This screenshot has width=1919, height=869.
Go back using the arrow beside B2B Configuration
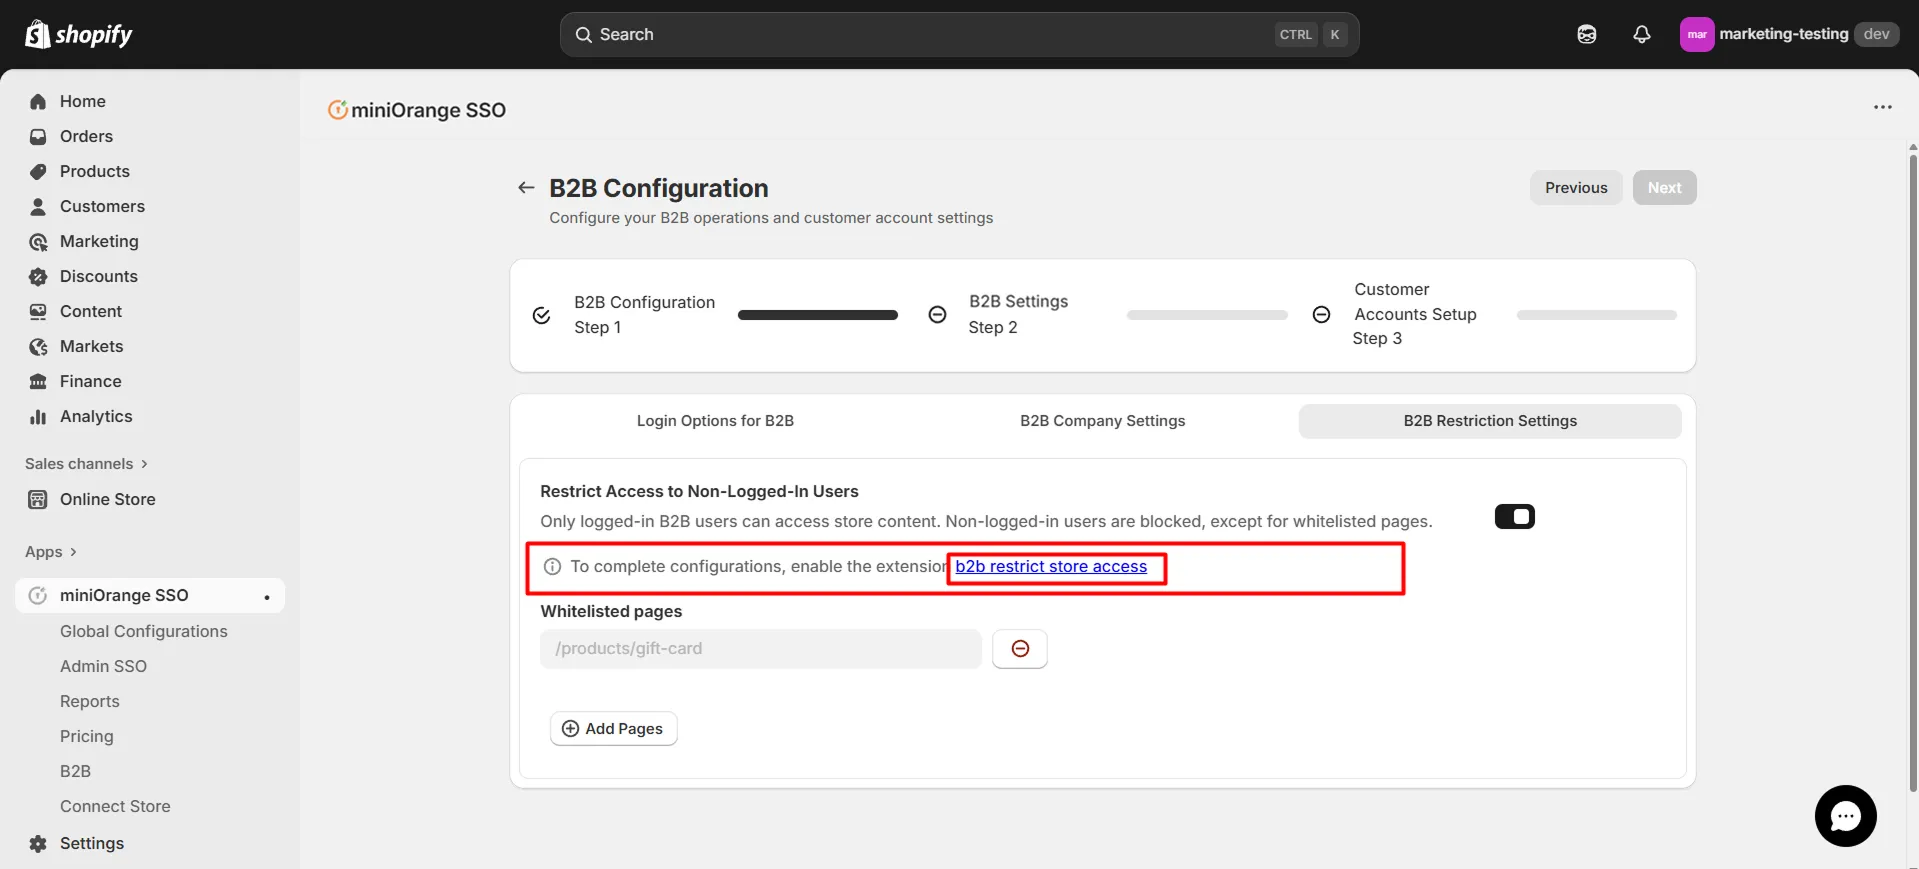pos(526,187)
